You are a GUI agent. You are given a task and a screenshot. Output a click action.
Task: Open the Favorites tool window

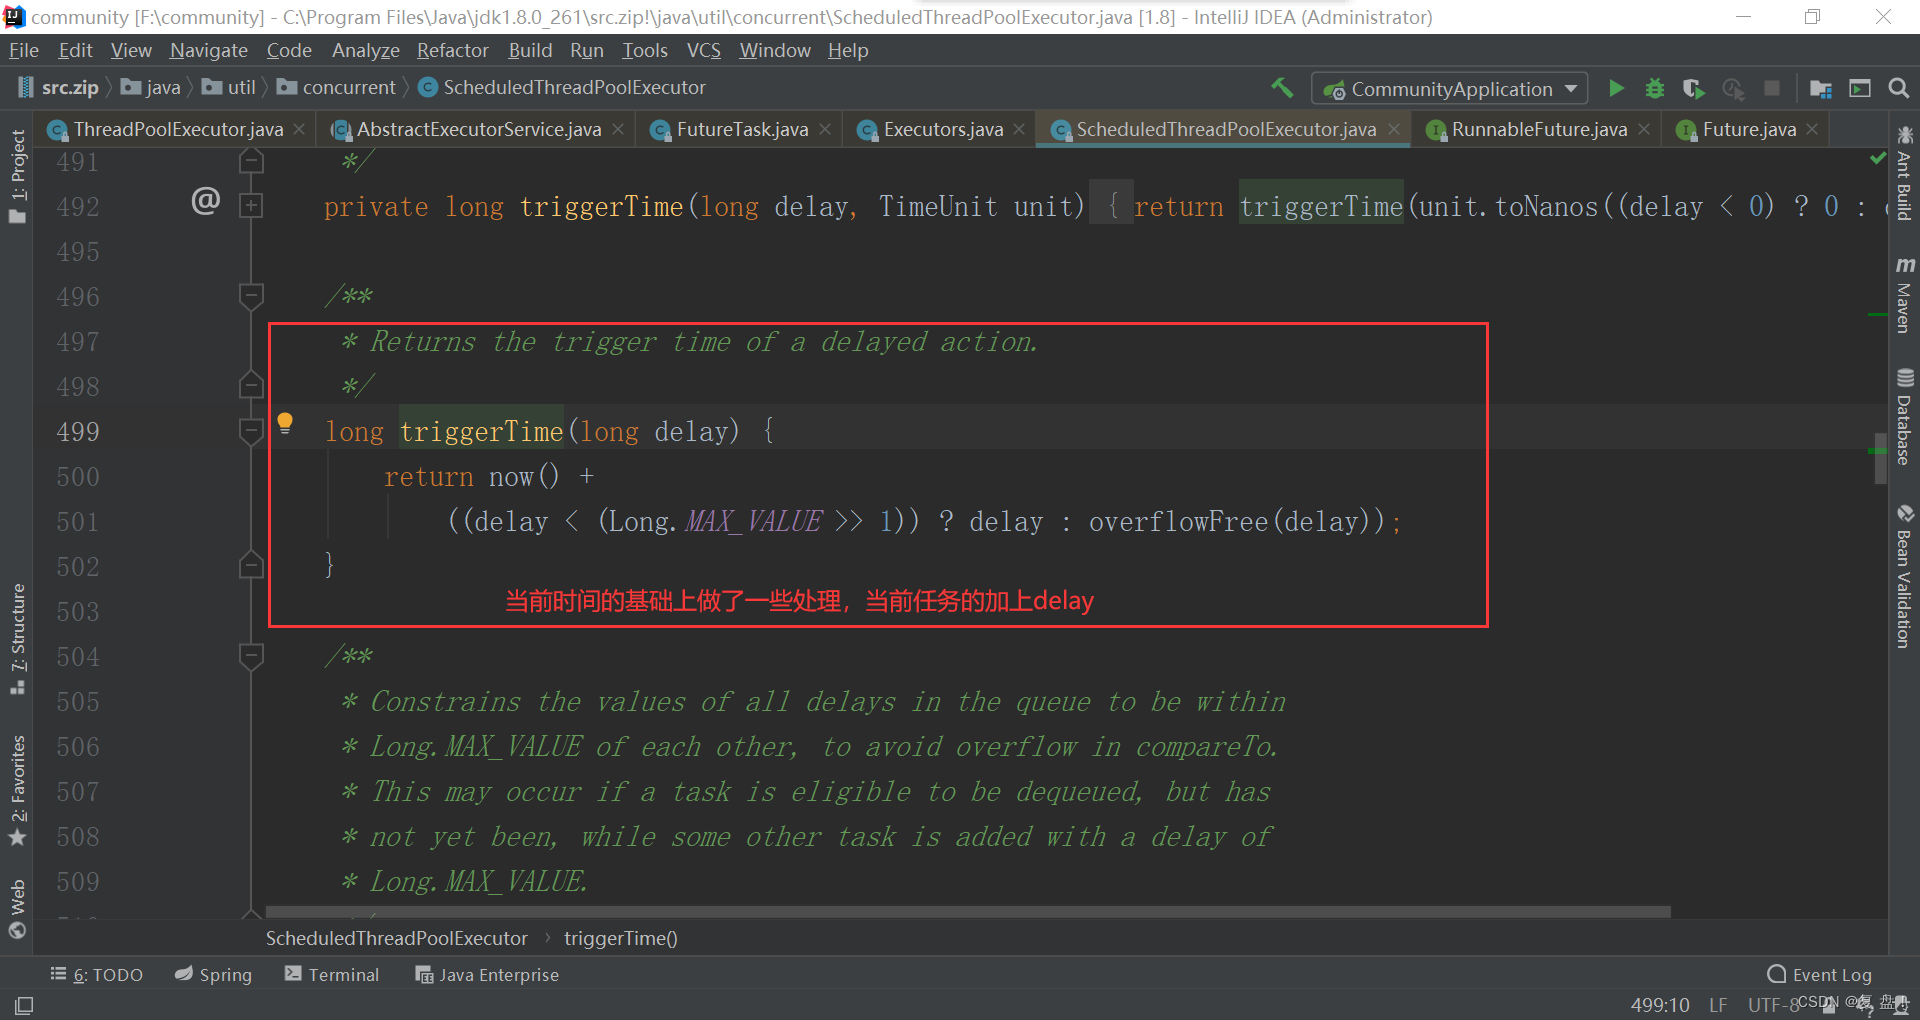[17, 791]
